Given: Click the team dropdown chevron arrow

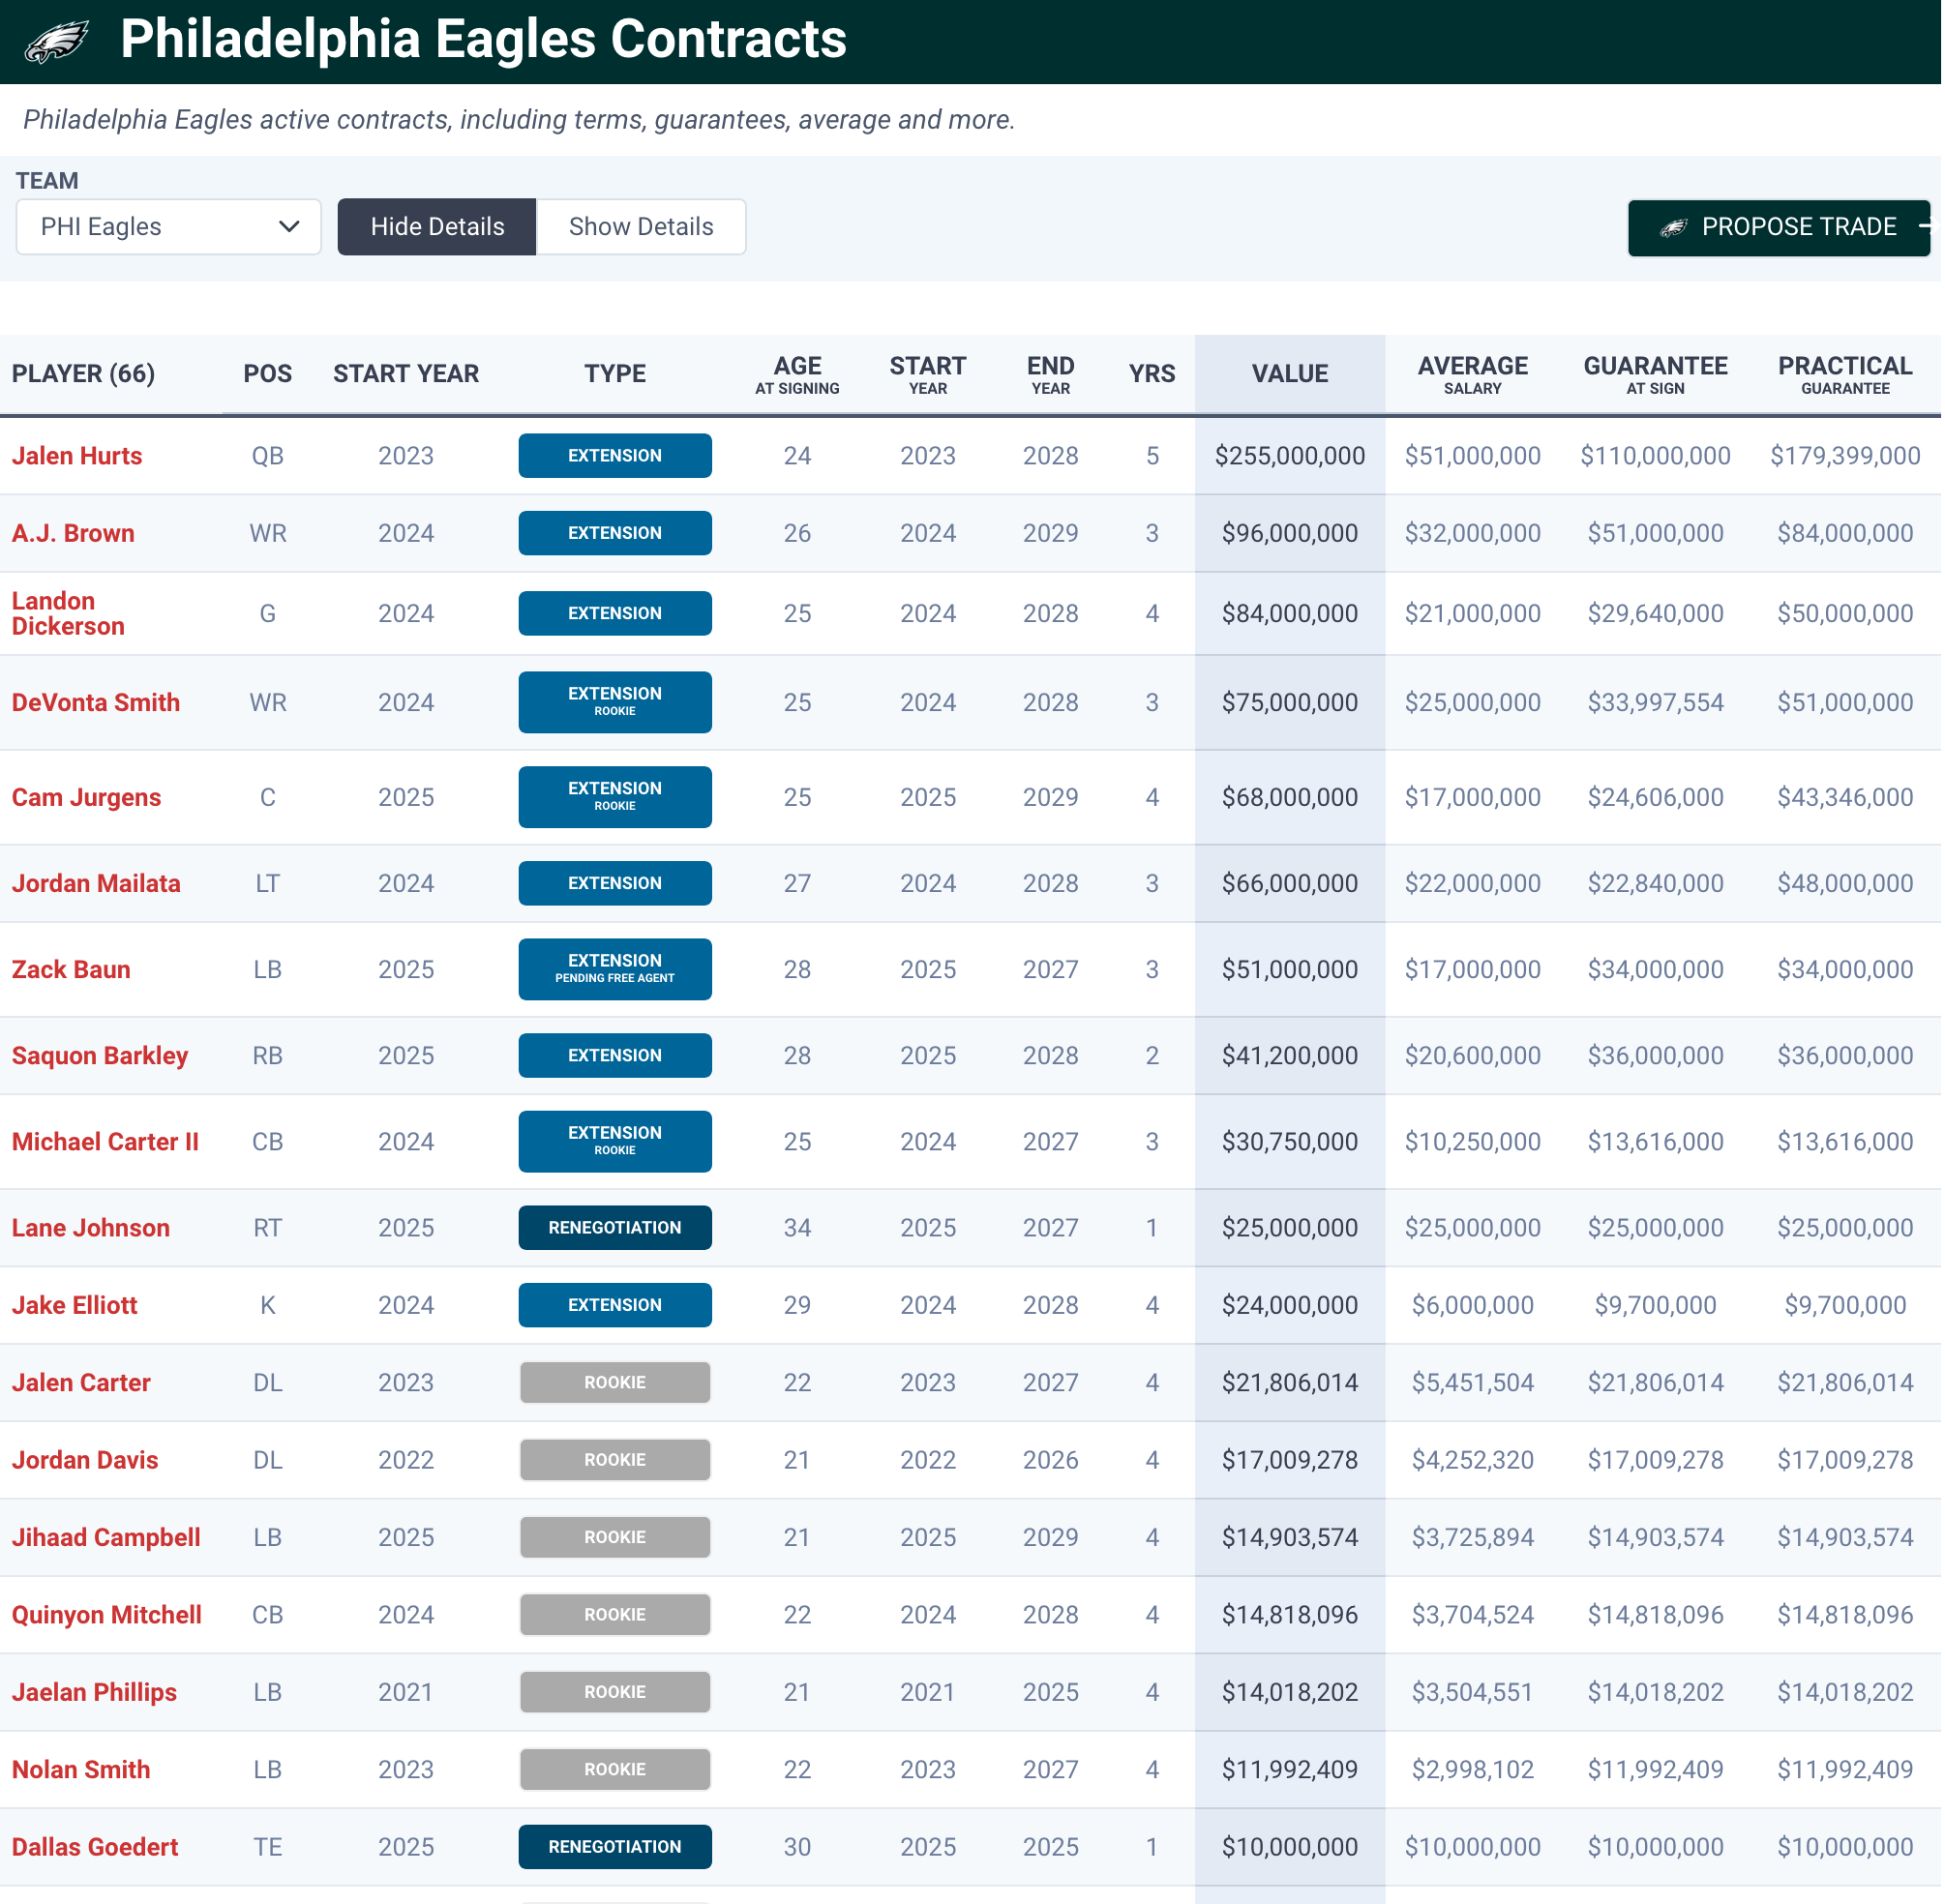Looking at the screenshot, I should [x=289, y=227].
